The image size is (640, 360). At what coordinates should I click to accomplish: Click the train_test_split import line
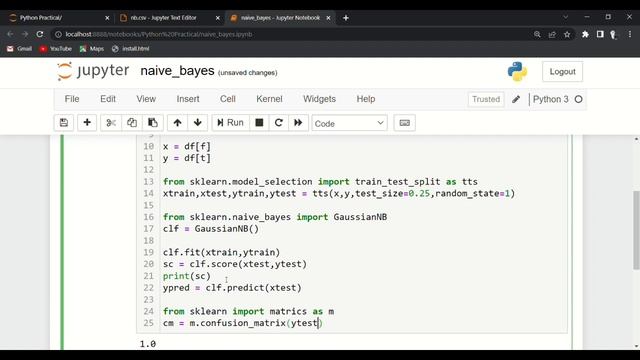(320, 182)
